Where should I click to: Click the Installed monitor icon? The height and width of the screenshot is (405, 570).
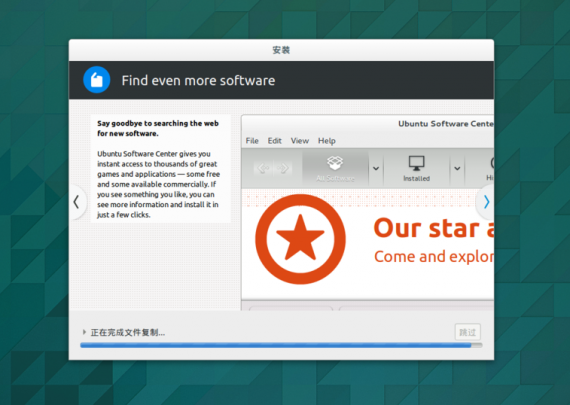(x=416, y=163)
